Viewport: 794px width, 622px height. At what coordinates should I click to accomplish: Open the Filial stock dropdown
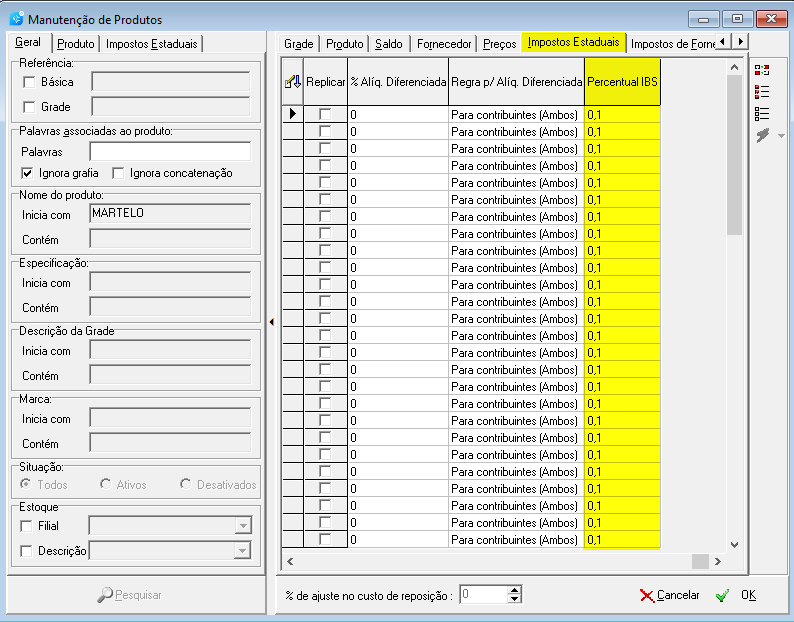click(243, 526)
